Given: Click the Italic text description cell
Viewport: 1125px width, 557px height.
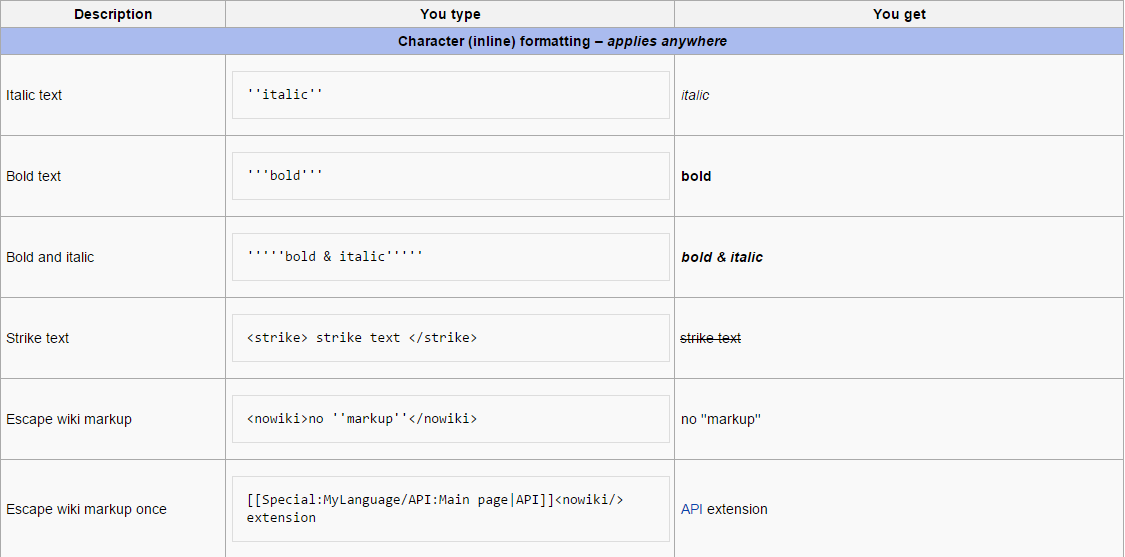Looking at the screenshot, I should pyautogui.click(x=34, y=95).
